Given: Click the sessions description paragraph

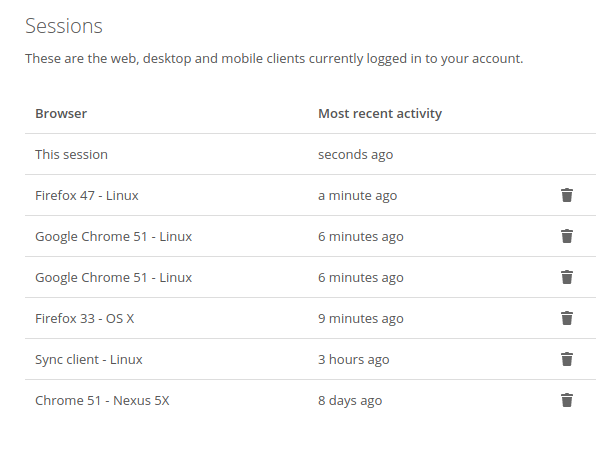Looking at the screenshot, I should click(x=274, y=59).
